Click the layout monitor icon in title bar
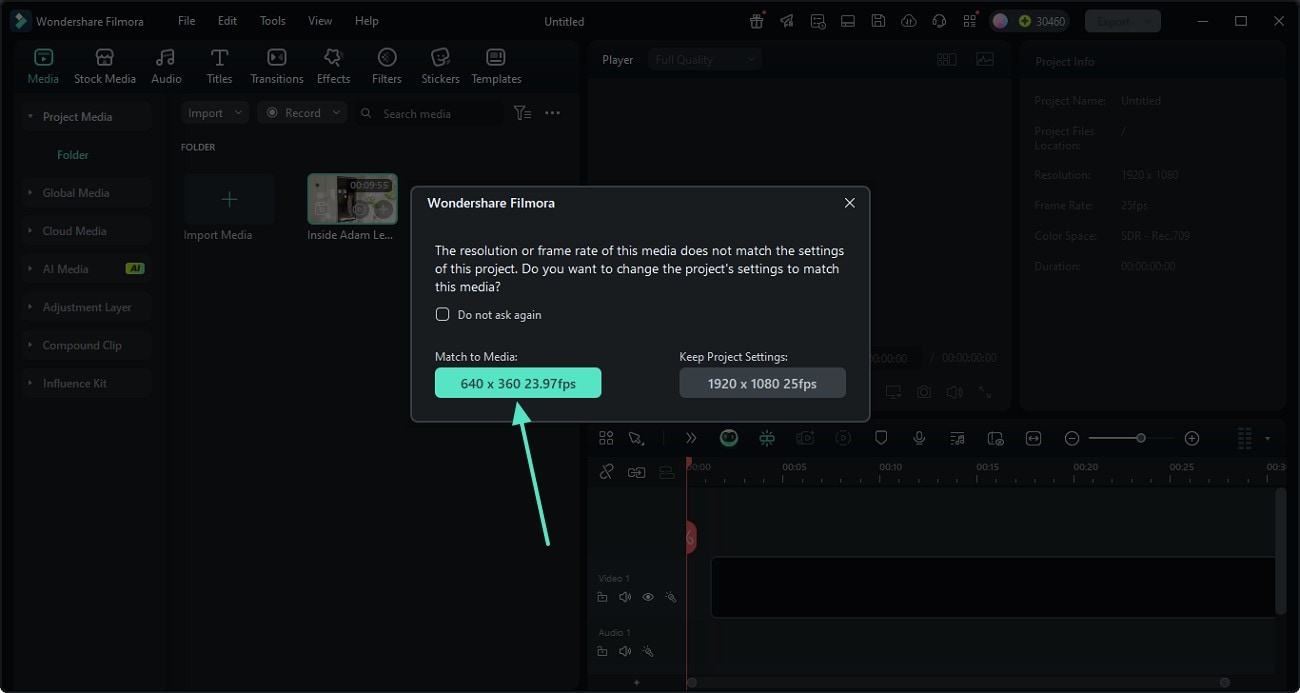This screenshot has height=693, width=1300. tap(848, 21)
